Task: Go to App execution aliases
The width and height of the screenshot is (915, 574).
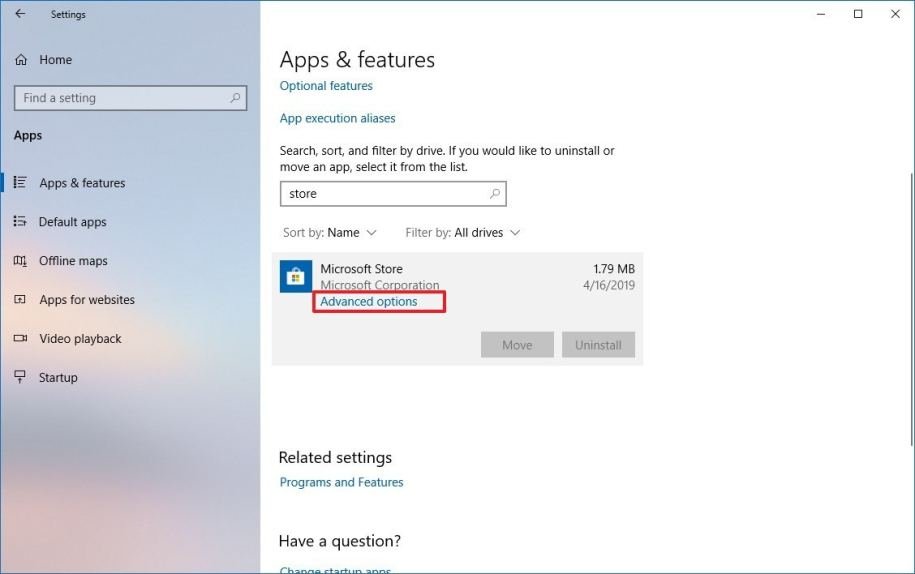Action: 337,118
